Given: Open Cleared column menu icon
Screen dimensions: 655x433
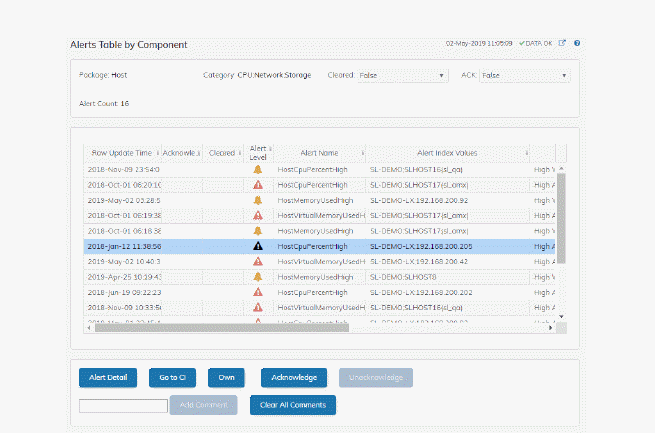Looking at the screenshot, I should pos(240,153).
